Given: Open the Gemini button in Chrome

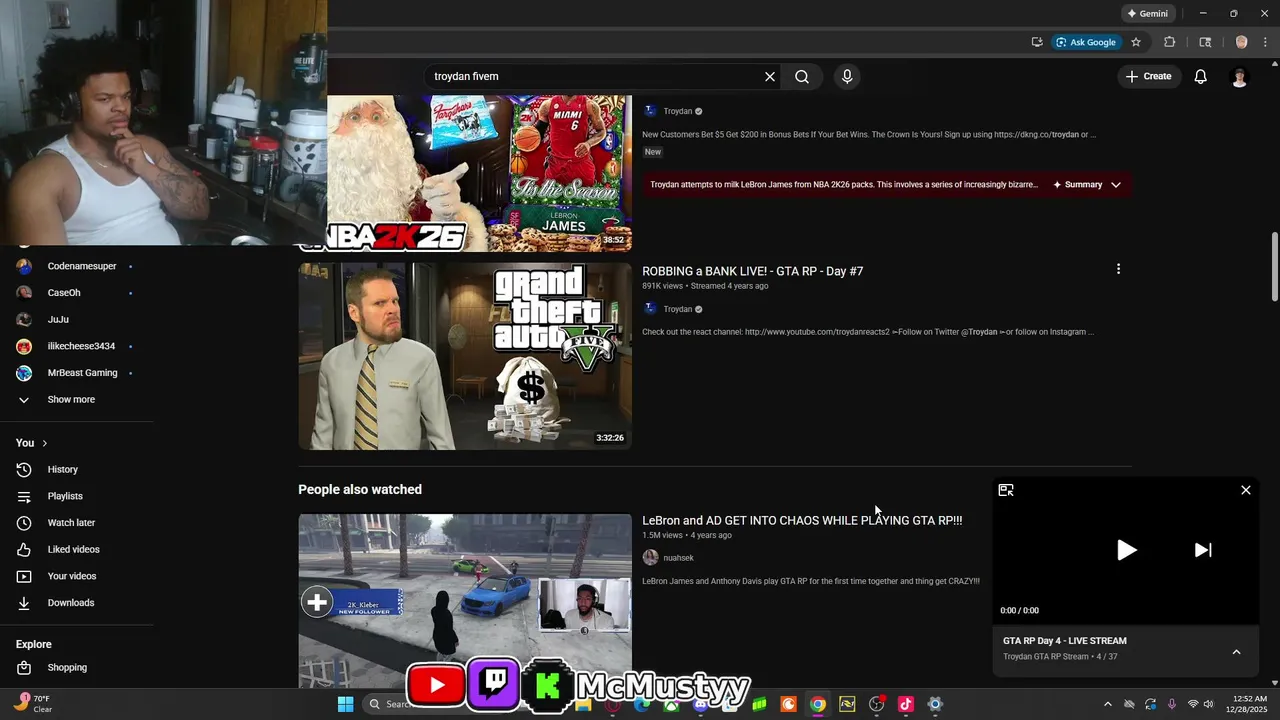Looking at the screenshot, I should [1146, 14].
